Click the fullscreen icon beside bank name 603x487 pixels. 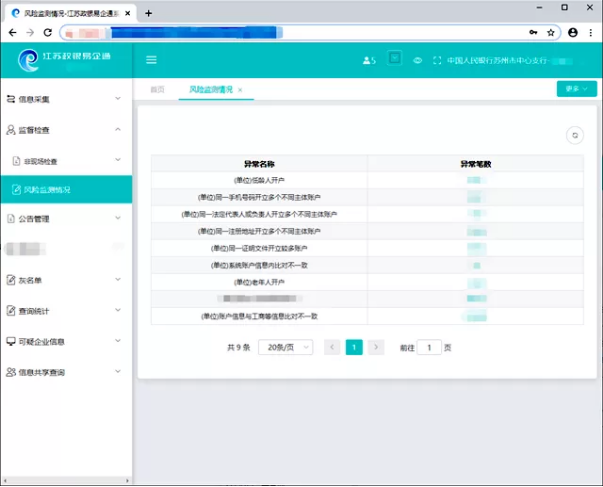[x=437, y=60]
